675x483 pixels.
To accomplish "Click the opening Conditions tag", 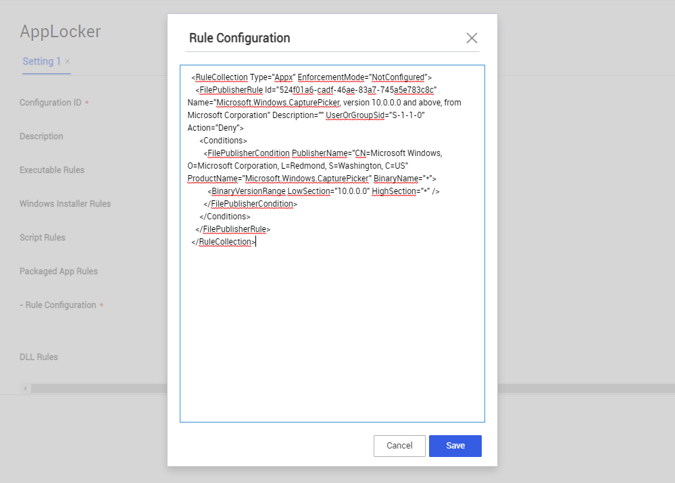I will pyautogui.click(x=223, y=141).
